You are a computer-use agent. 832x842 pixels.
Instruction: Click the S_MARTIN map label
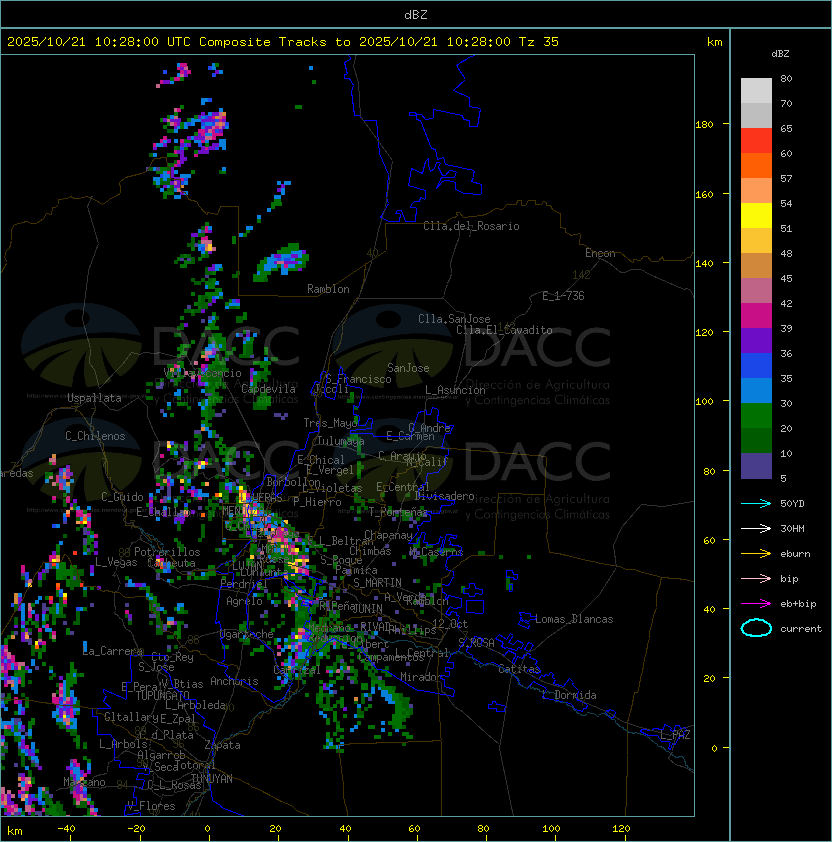pos(377,583)
